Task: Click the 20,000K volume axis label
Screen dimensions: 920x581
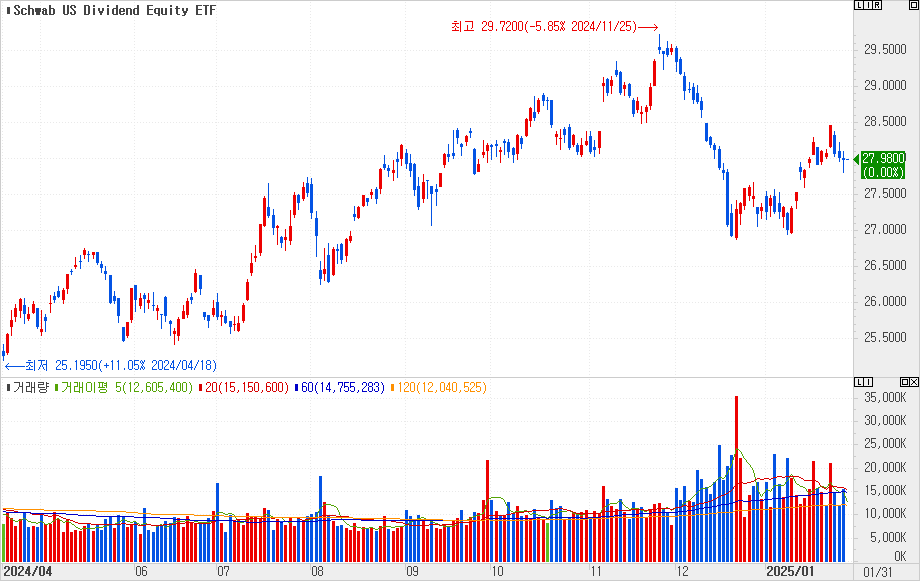Action: (885, 467)
